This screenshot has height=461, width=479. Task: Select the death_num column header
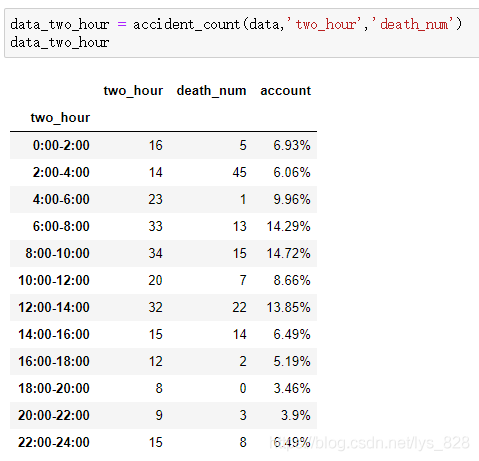pos(211,91)
